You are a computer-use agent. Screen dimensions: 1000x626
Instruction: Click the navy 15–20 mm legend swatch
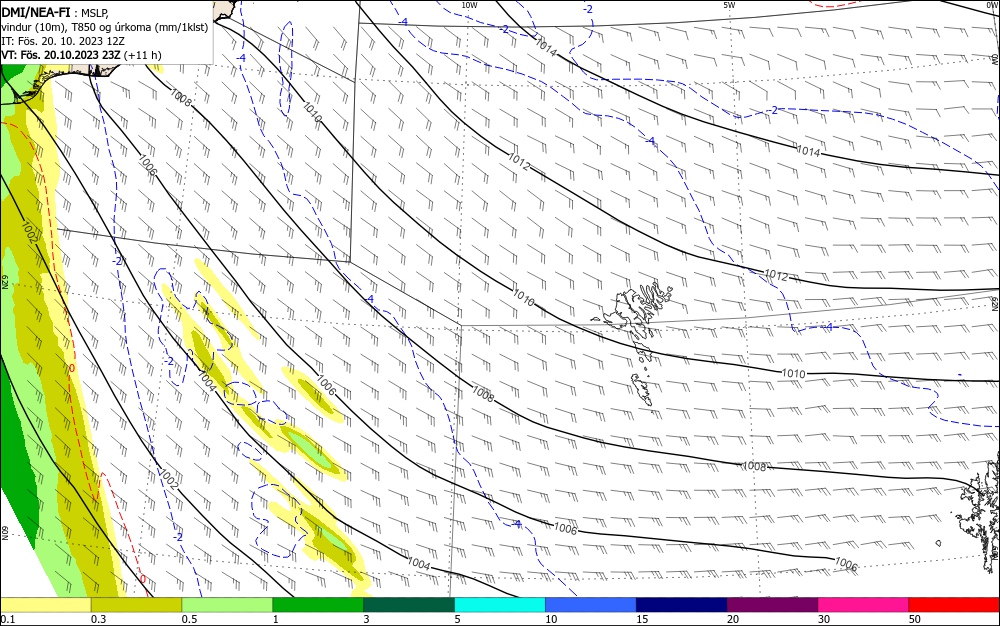pos(682,605)
